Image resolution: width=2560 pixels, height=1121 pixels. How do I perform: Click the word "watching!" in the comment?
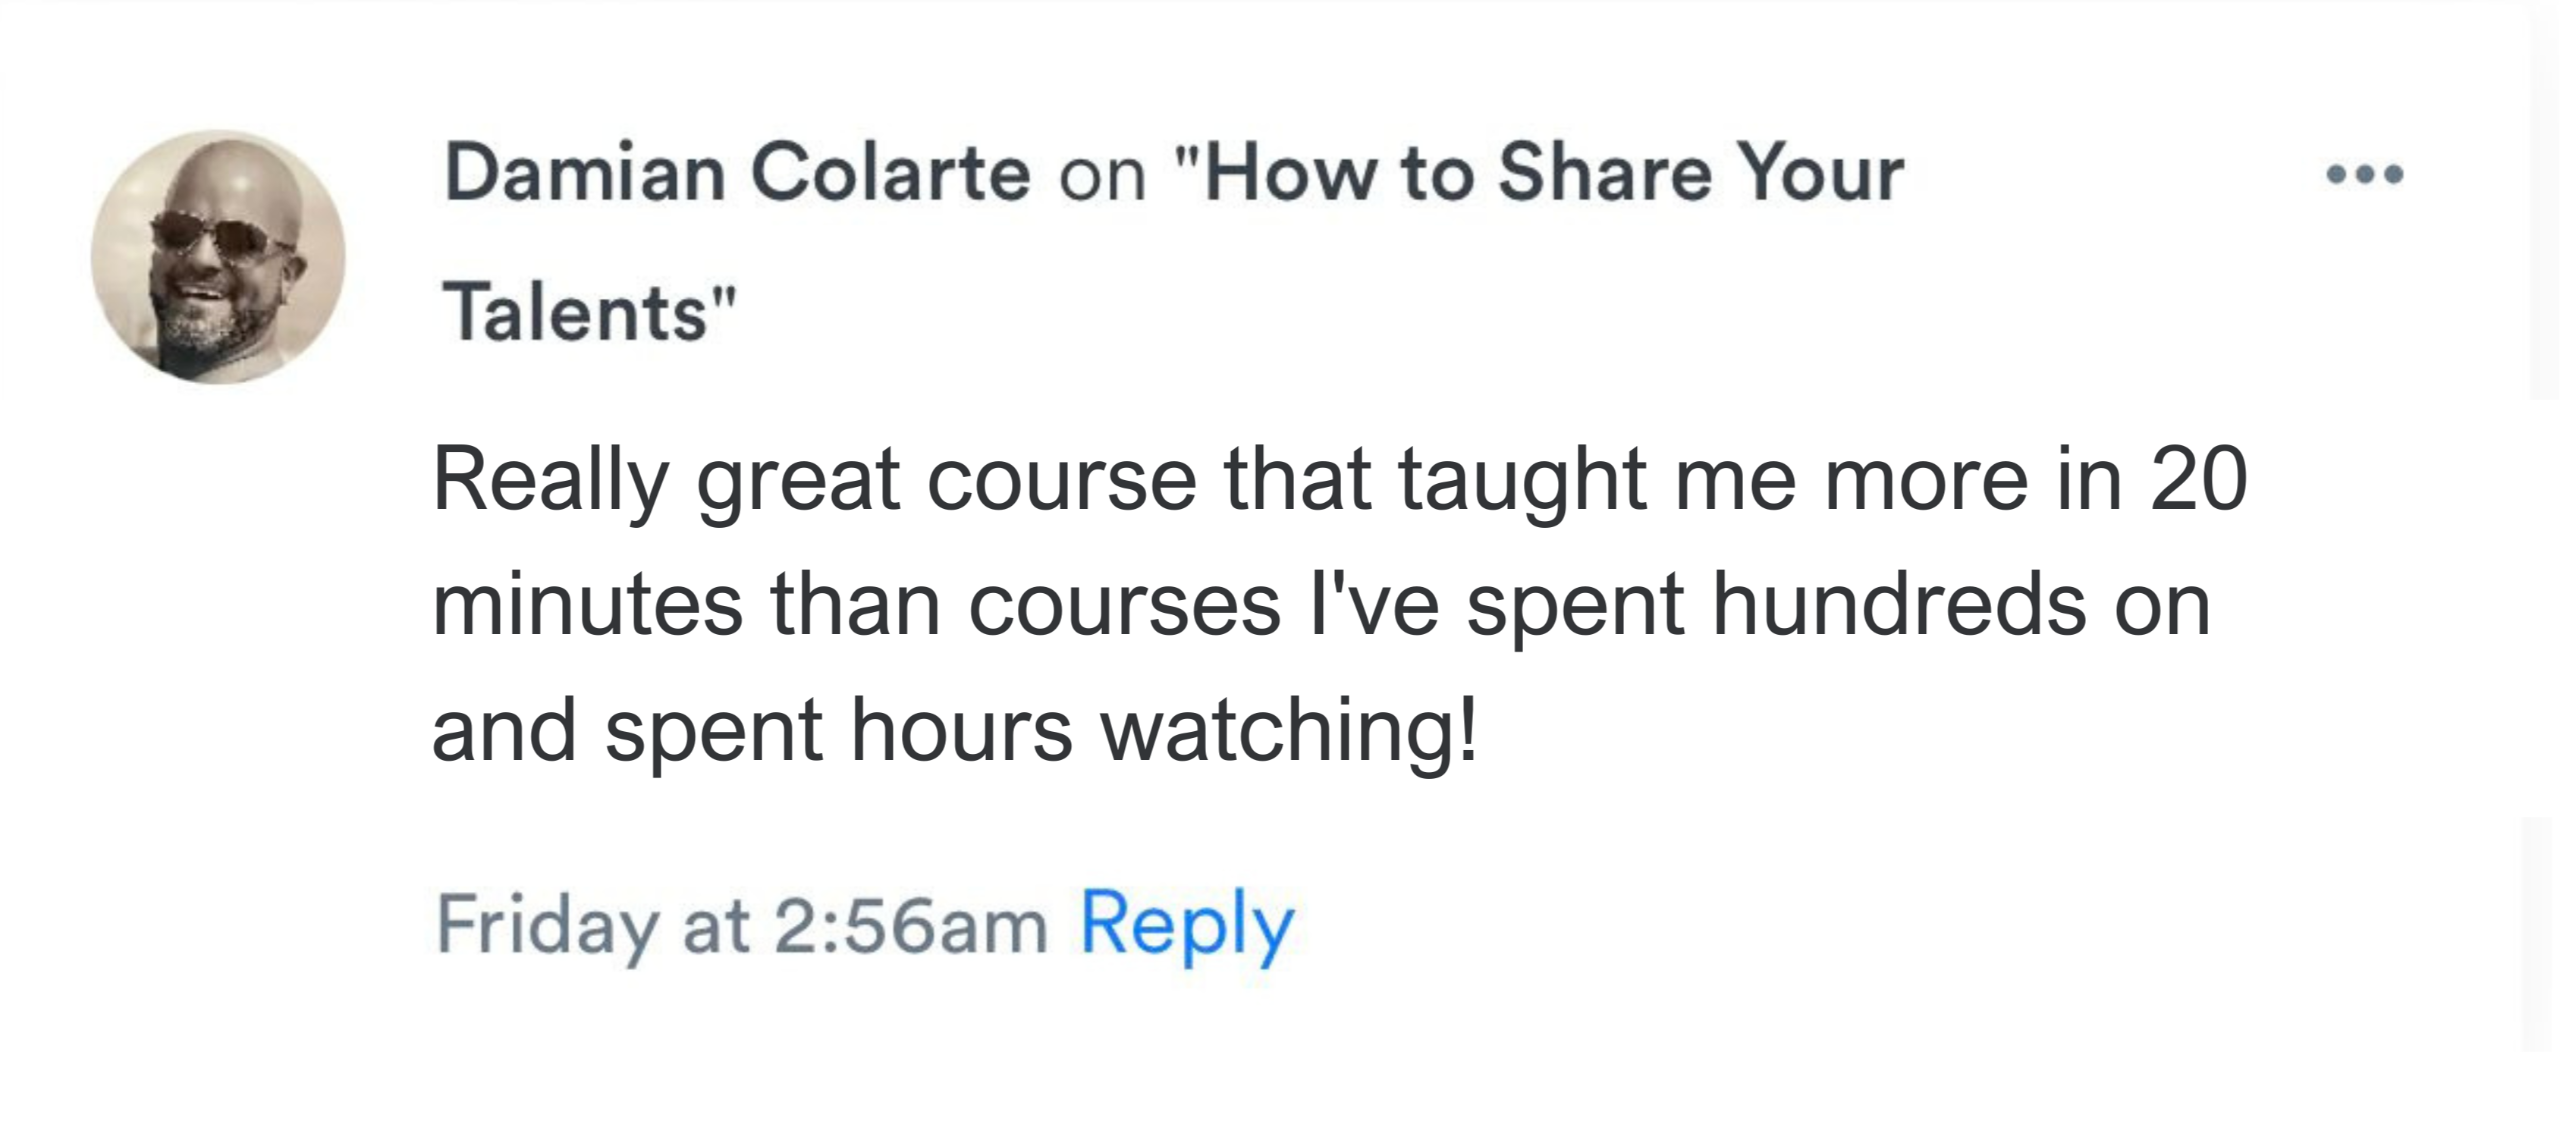(1288, 731)
